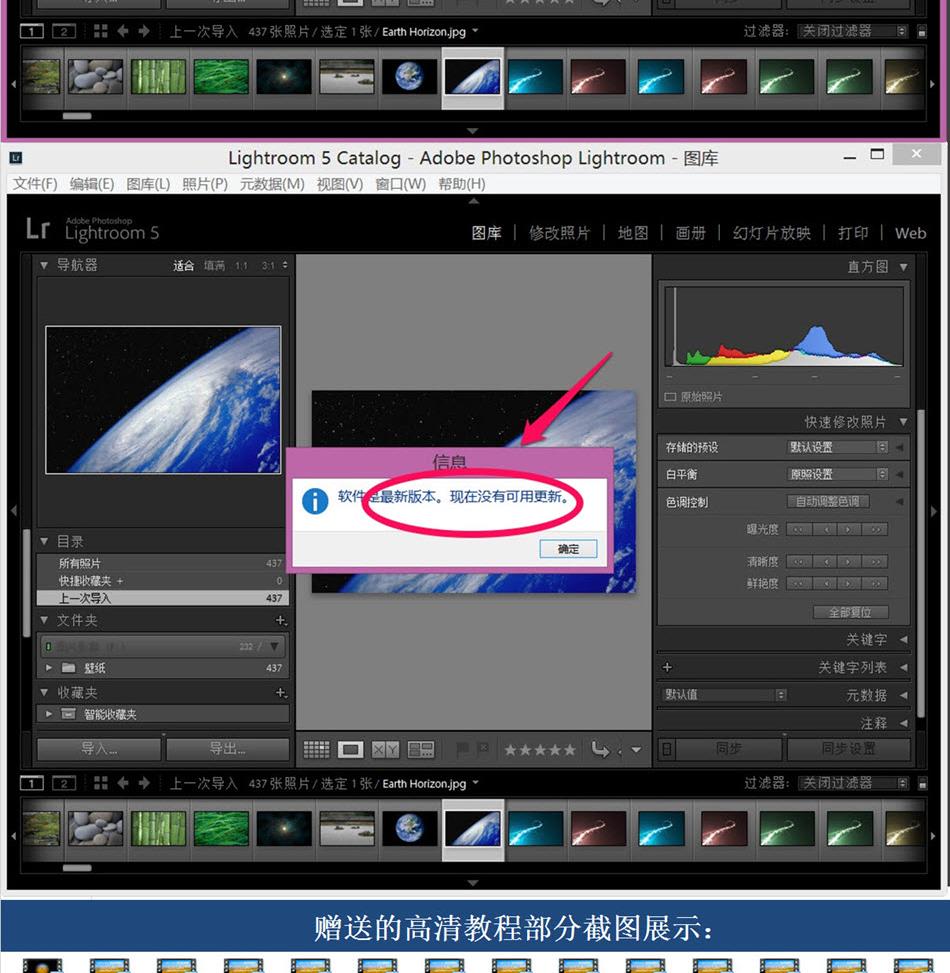
Task: Click 确定 in the 信息 dialog
Action: 568,549
